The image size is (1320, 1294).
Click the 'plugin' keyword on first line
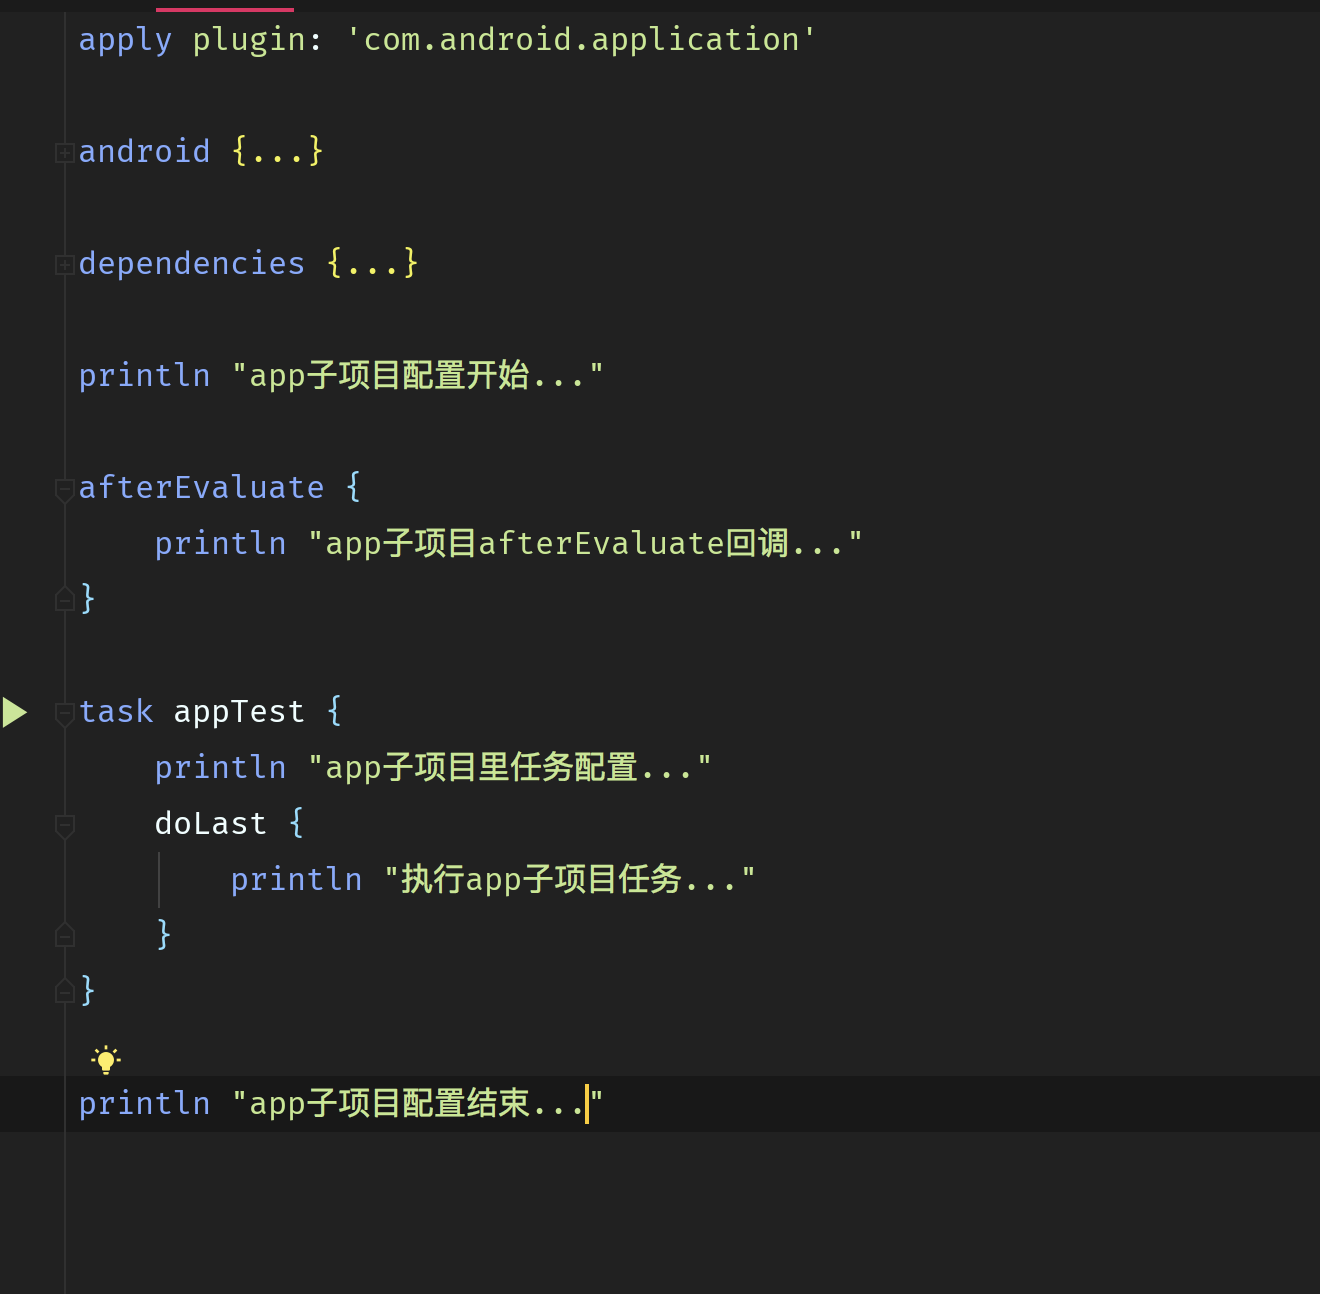[x=249, y=40]
